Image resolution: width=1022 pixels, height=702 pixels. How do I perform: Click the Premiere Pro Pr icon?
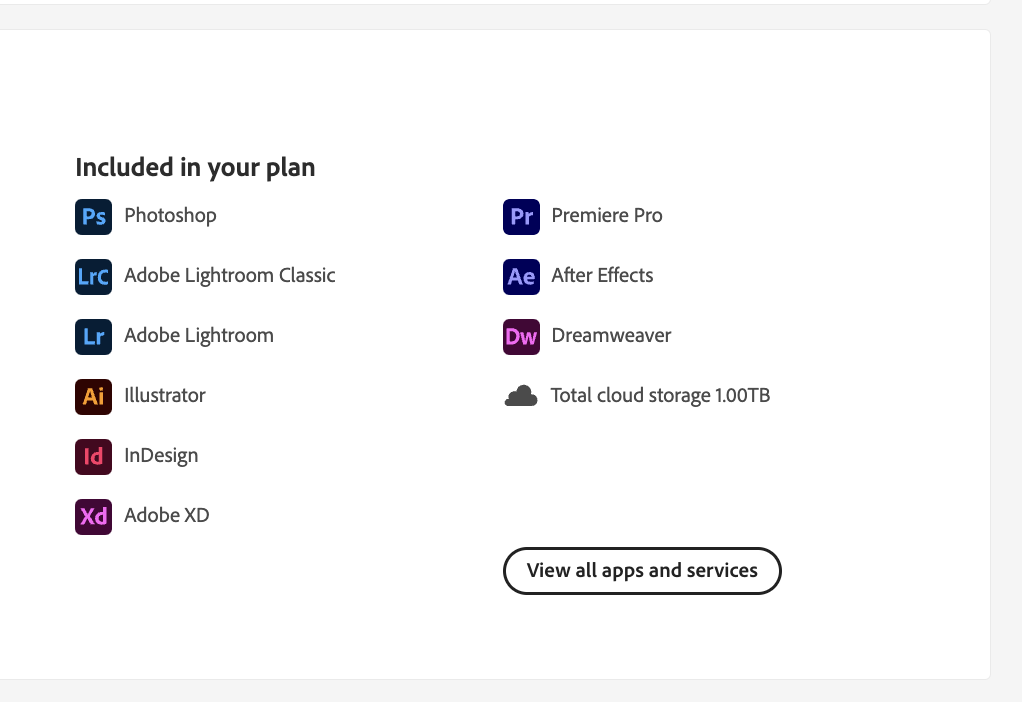[x=521, y=216]
